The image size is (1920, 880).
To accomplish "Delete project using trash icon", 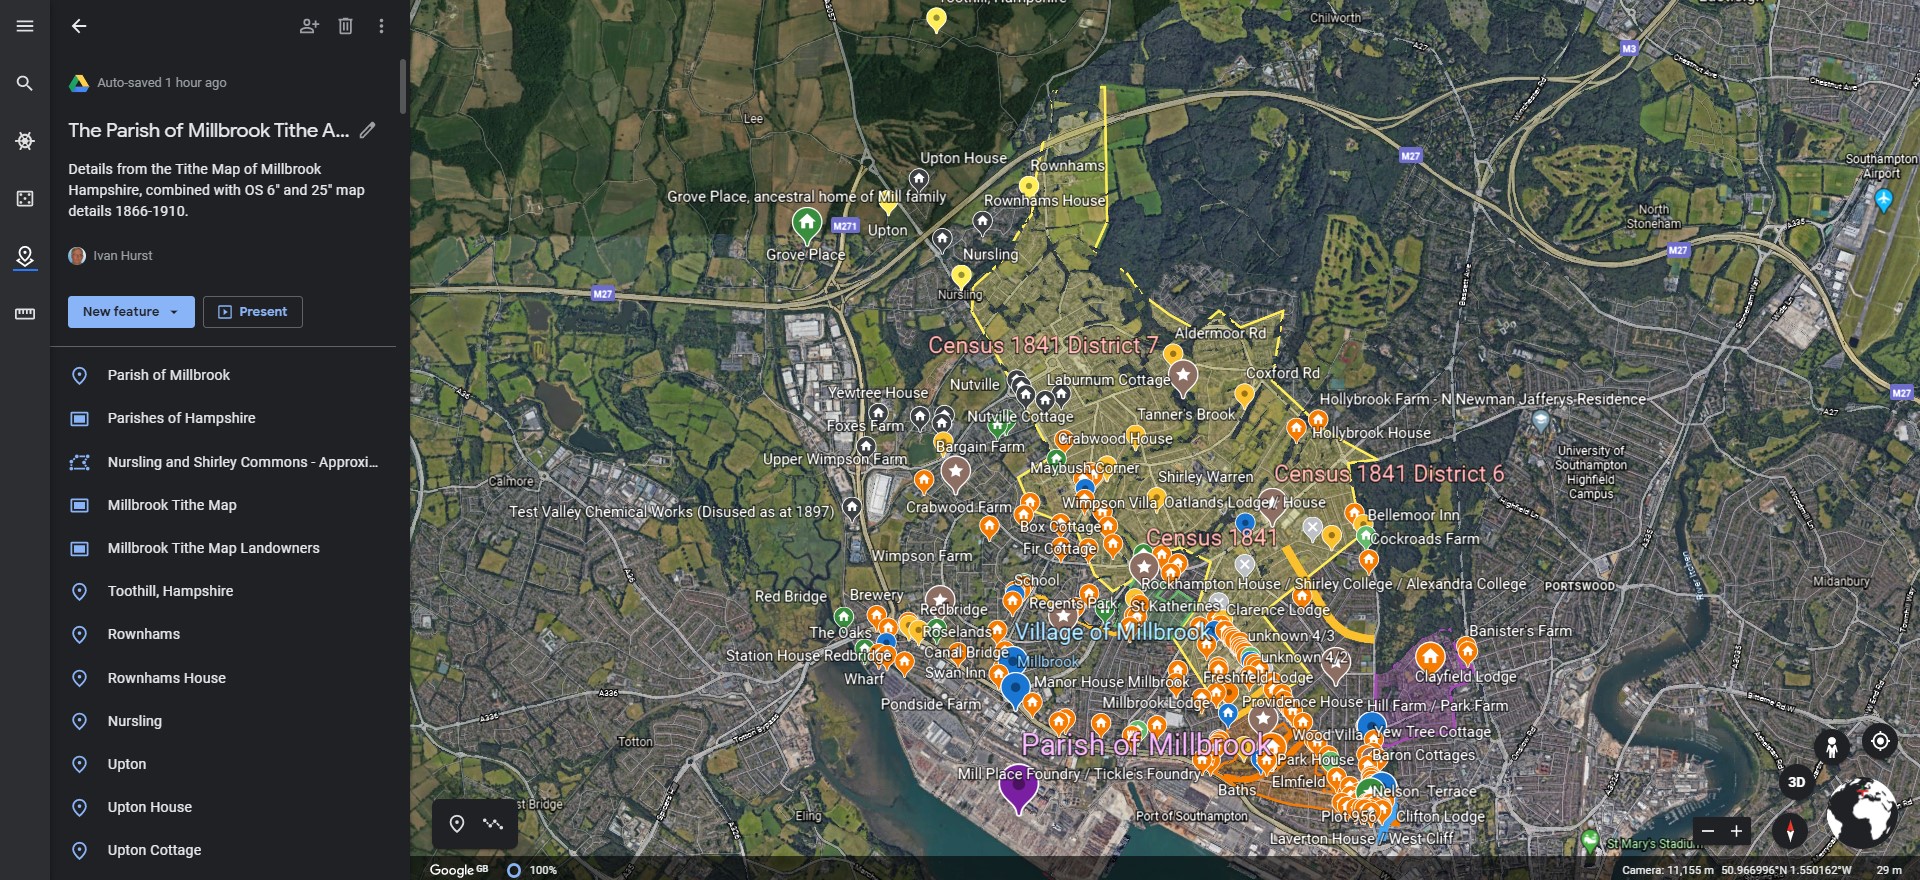I will tap(345, 26).
